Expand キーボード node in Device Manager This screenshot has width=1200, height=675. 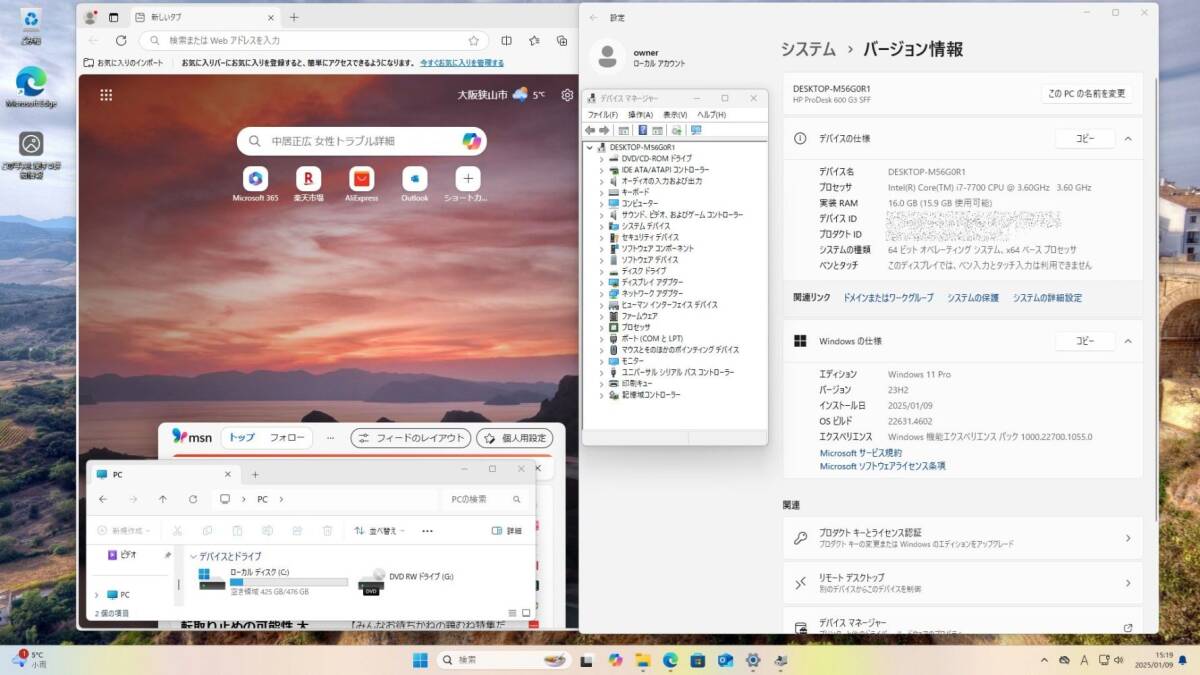pyautogui.click(x=601, y=192)
